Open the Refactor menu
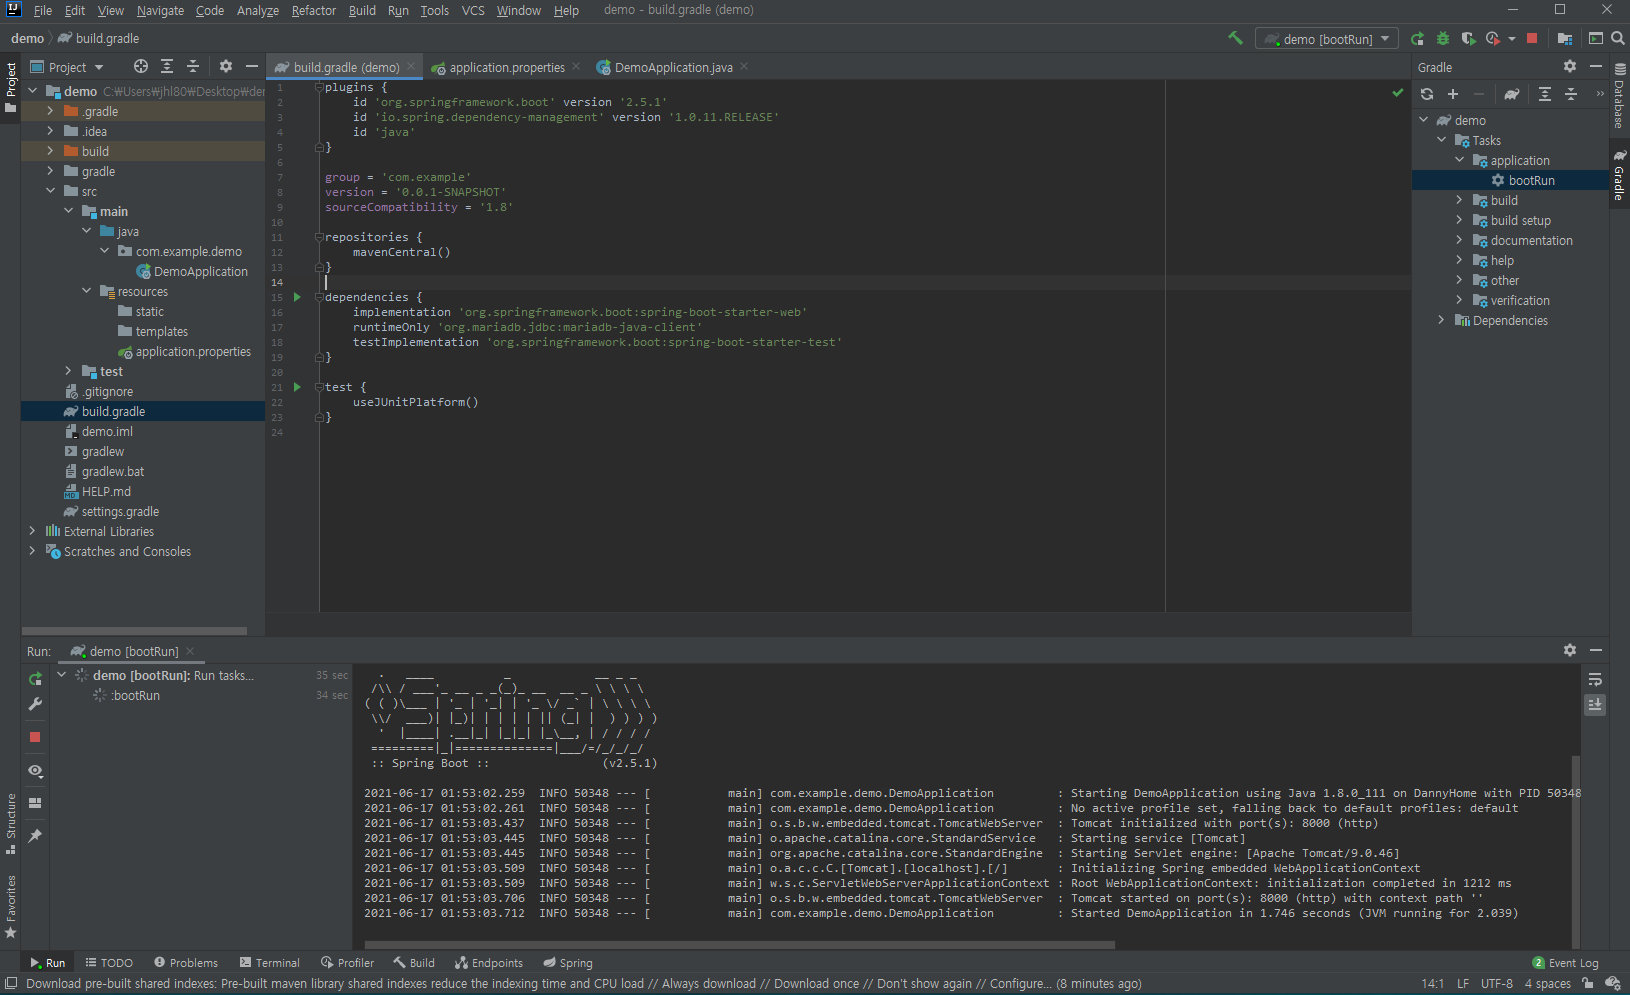 point(314,10)
